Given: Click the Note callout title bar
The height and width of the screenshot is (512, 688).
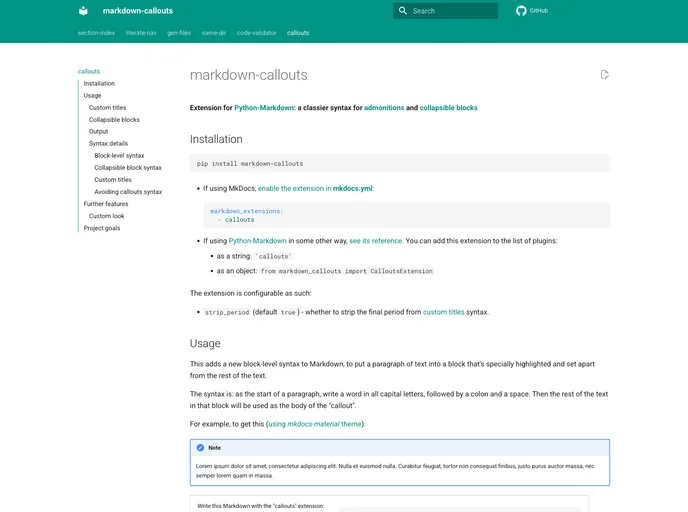Looking at the screenshot, I should click(x=400, y=448).
